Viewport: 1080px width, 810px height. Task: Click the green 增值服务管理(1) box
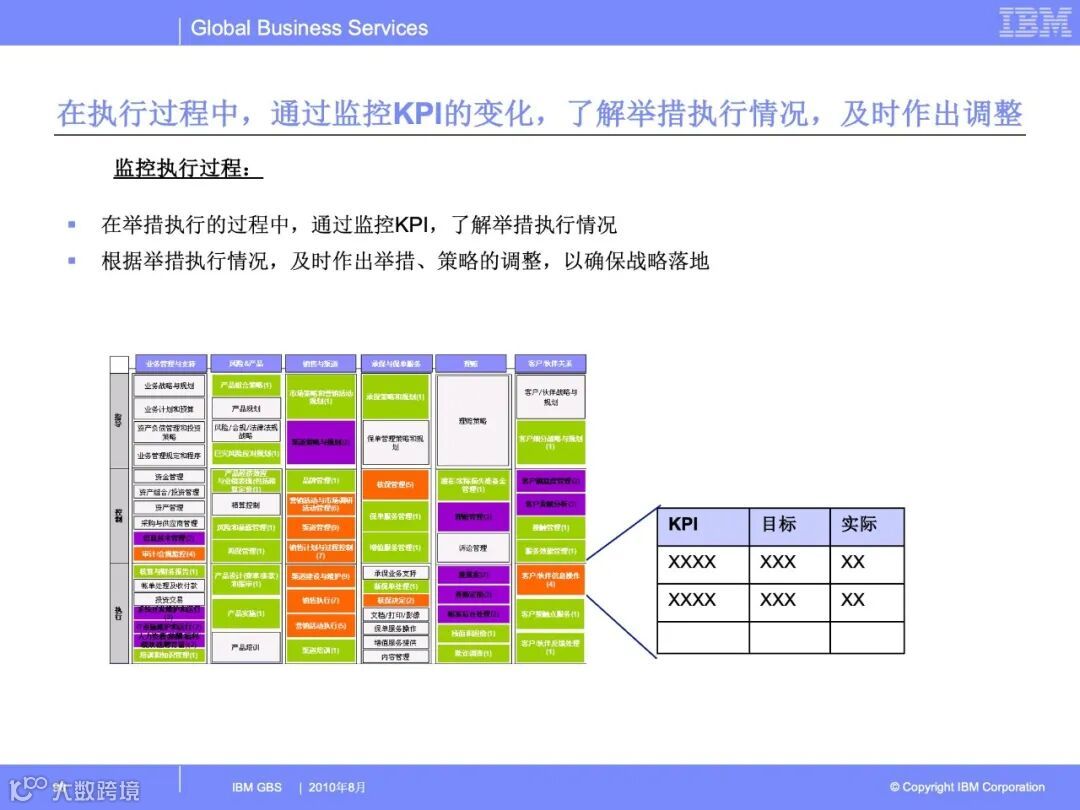395,548
